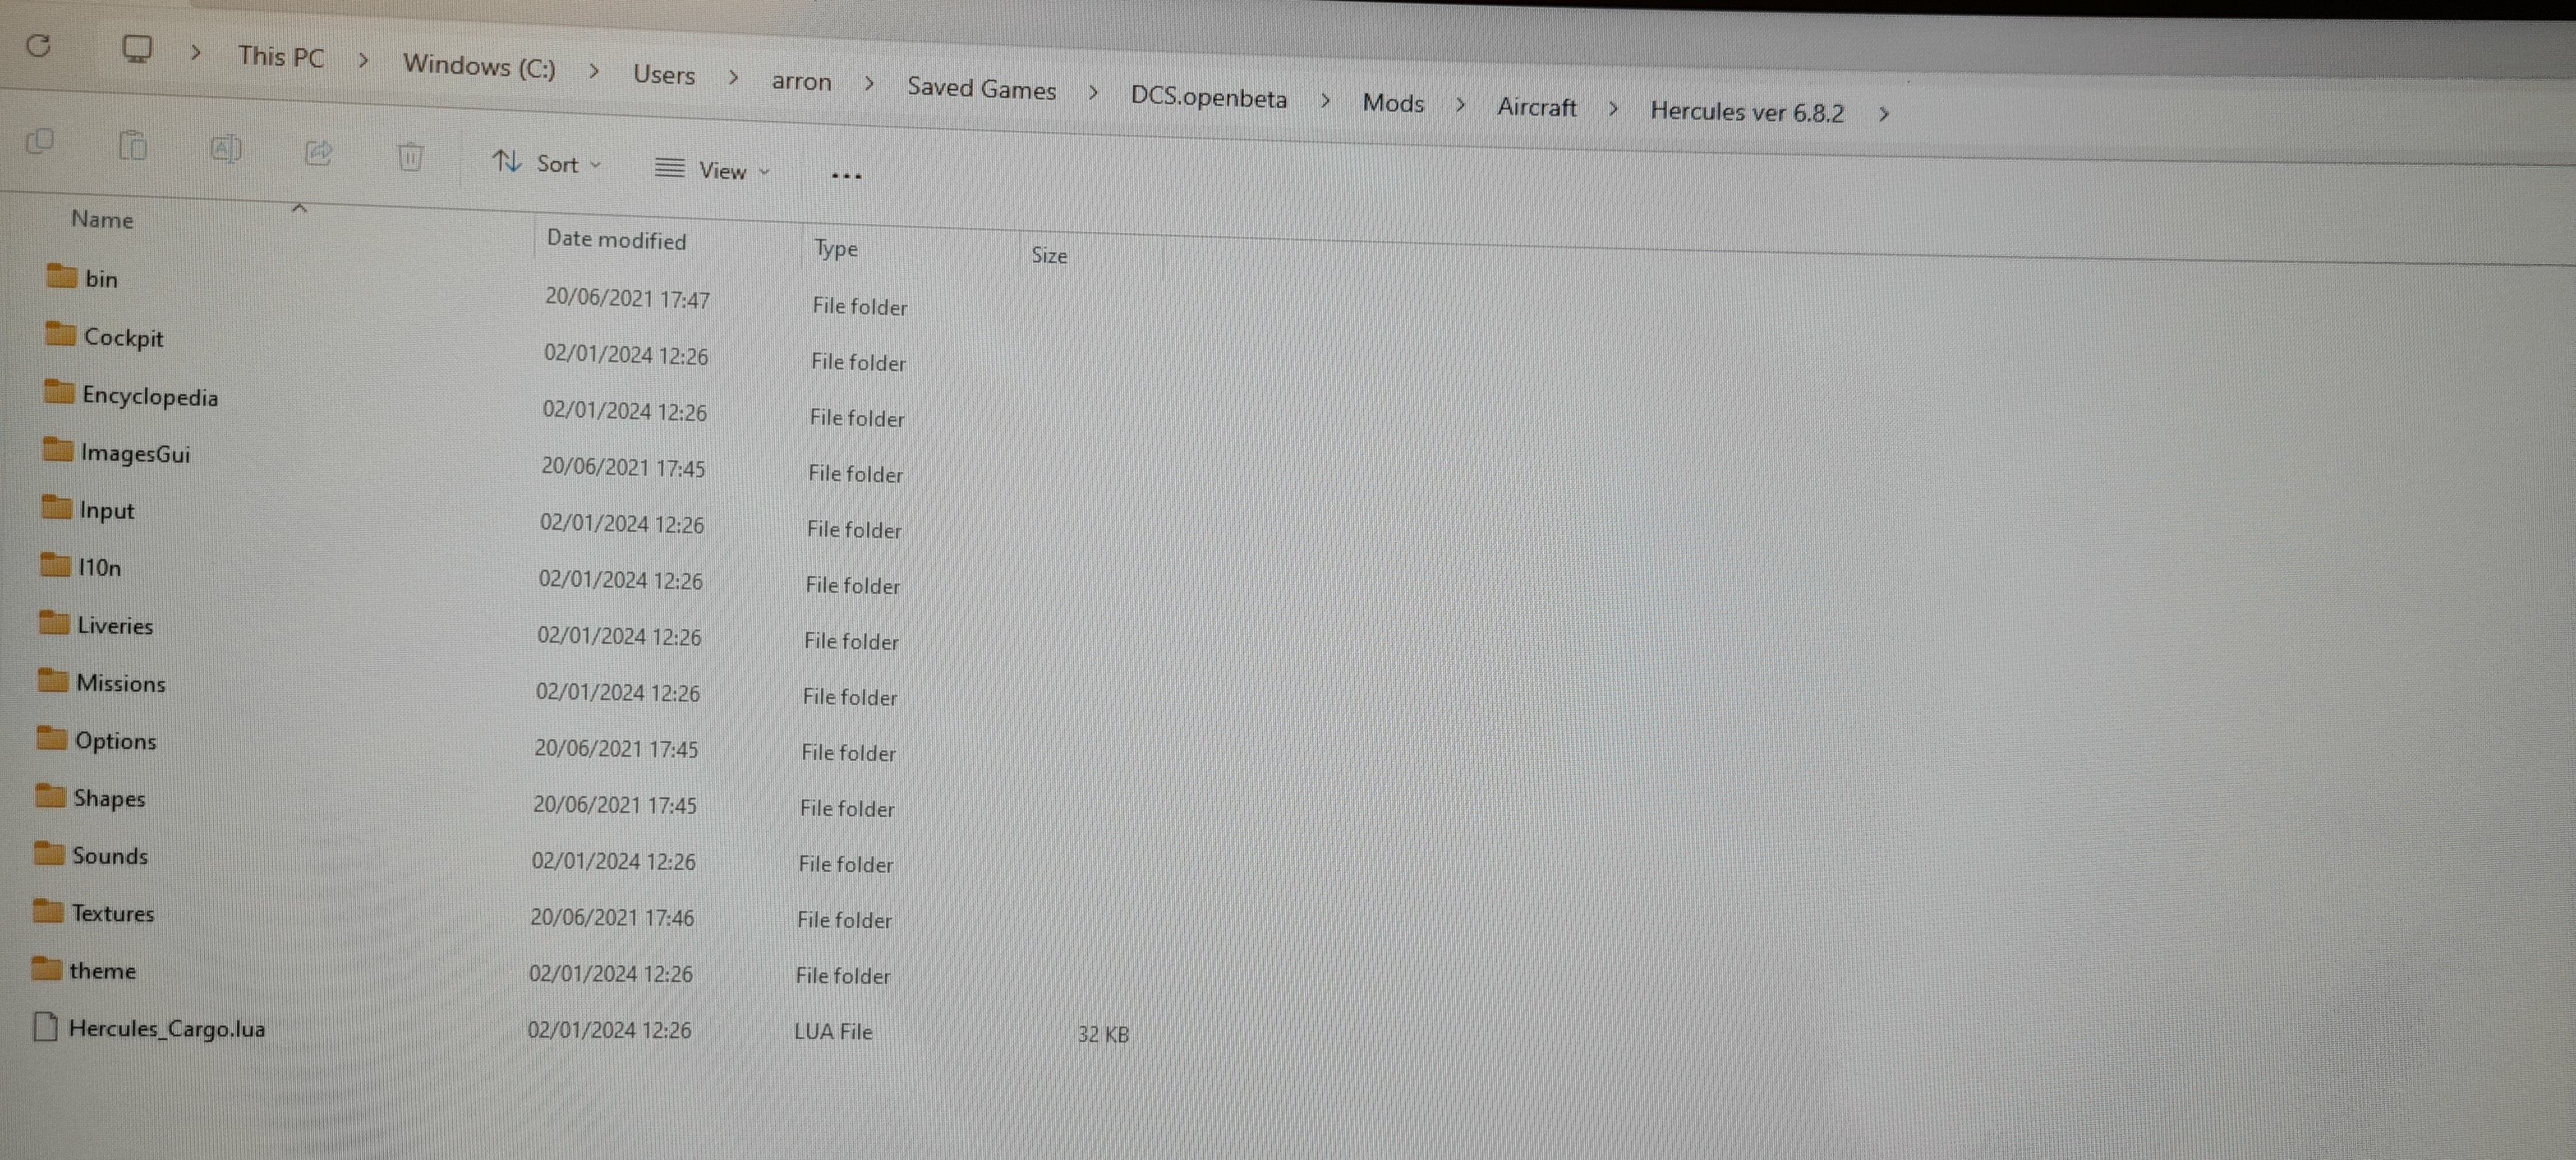Screen dimensions: 2576x1160
Task: Select the bin folder icon
Action: click(62, 275)
